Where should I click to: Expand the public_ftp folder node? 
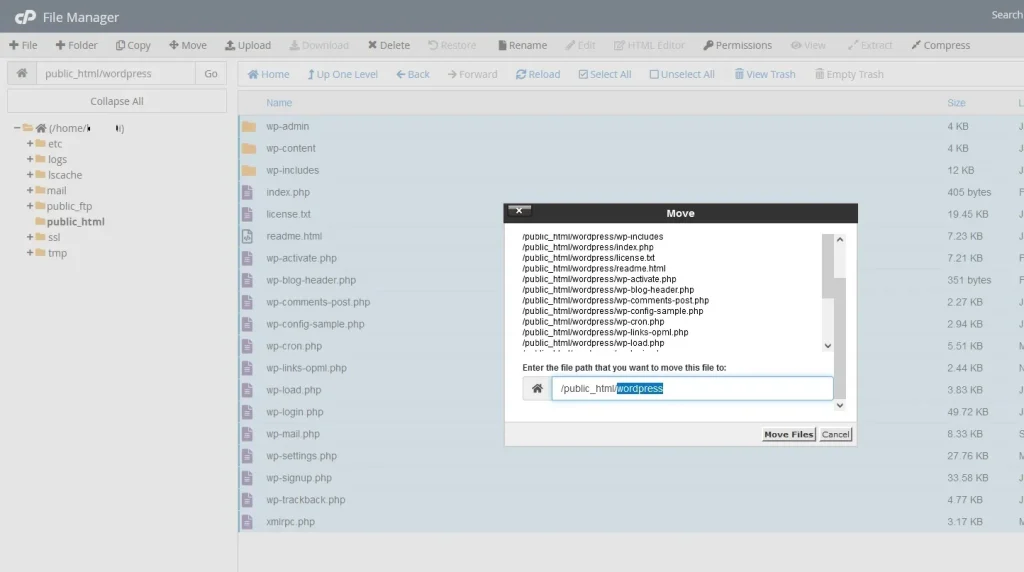30,206
